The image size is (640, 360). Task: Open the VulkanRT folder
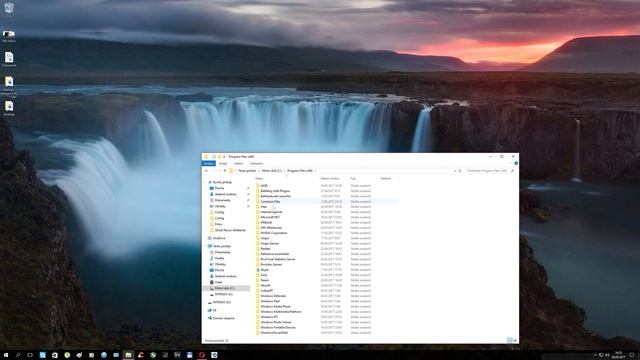click(x=267, y=291)
